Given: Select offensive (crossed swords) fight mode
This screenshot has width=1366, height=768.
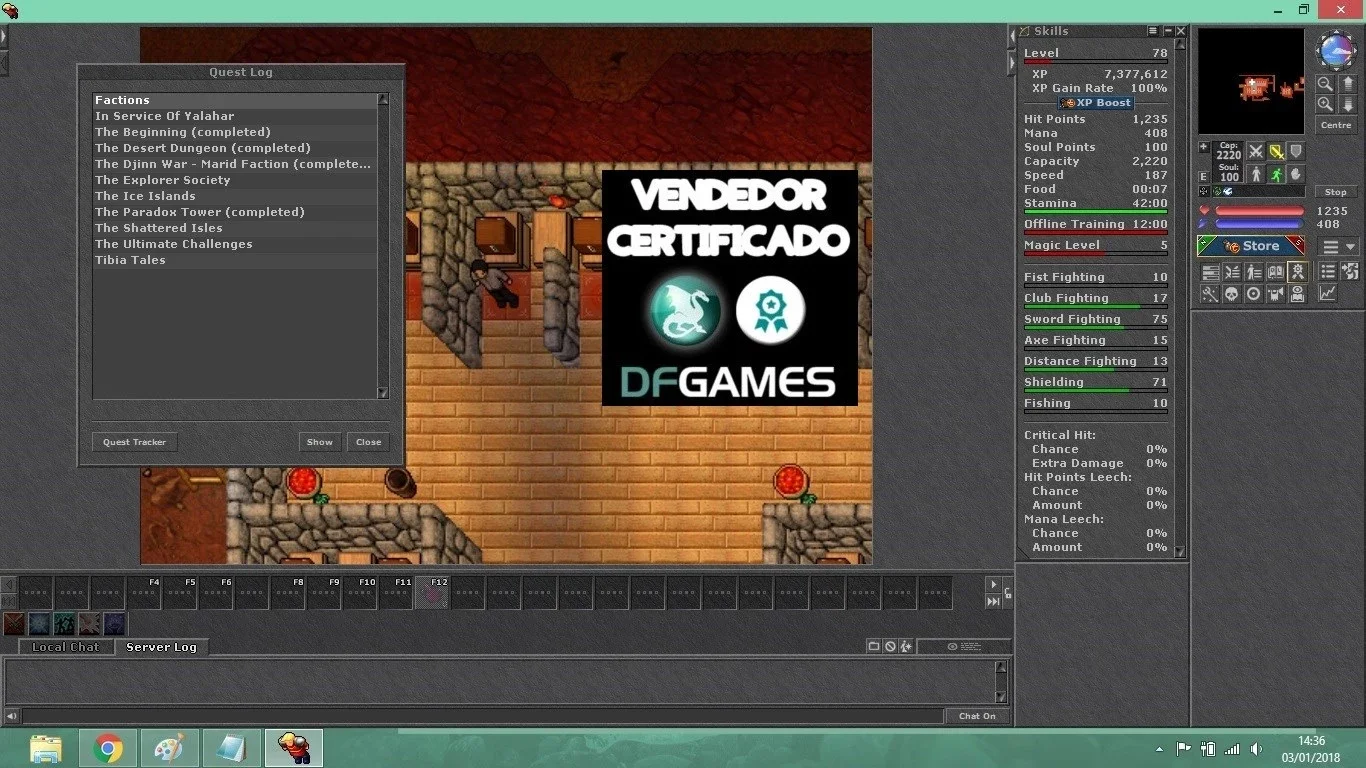Looking at the screenshot, I should (1256, 151).
